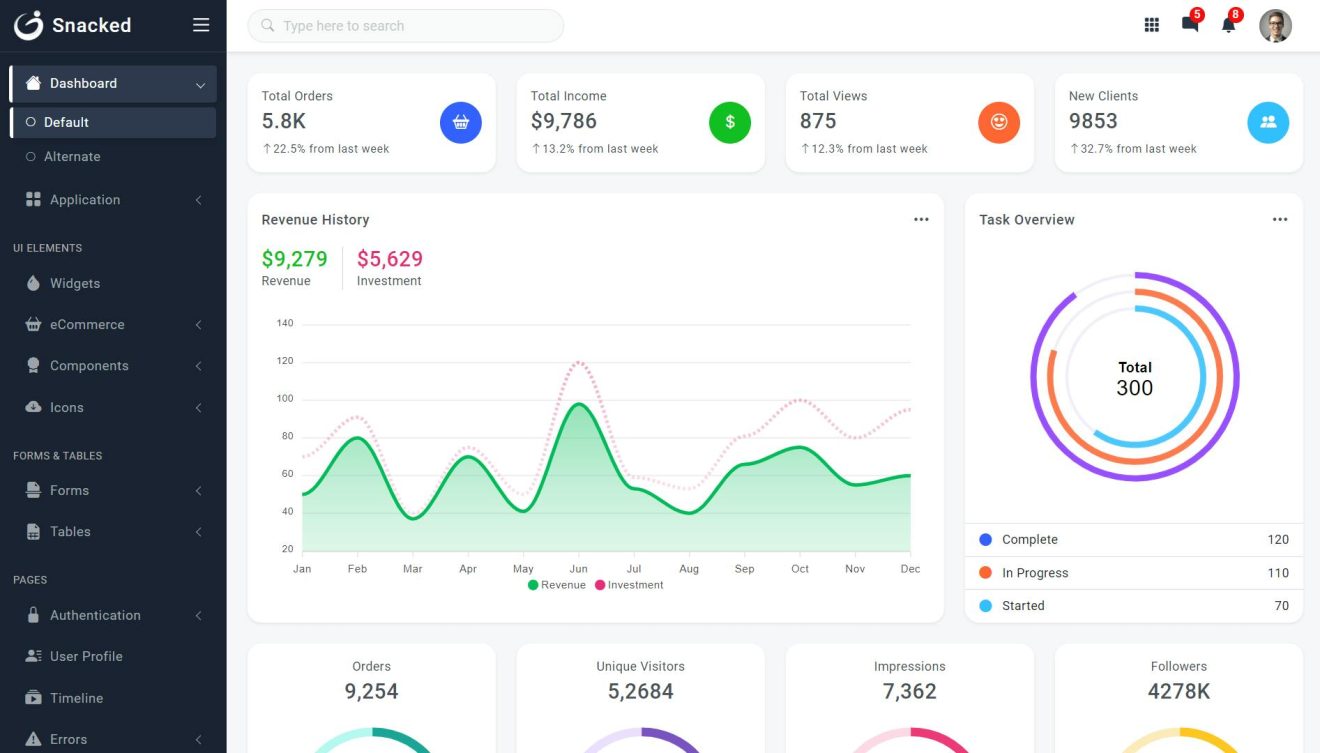Expand the eCommerce sidebar menu
This screenshot has height=753, width=1320.
(x=87, y=324)
